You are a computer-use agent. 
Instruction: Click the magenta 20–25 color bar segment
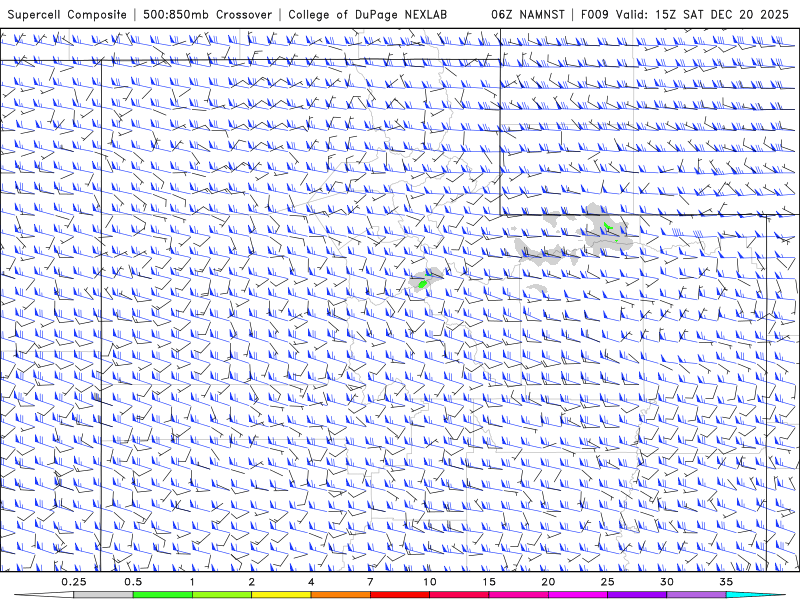pyautogui.click(x=578, y=595)
